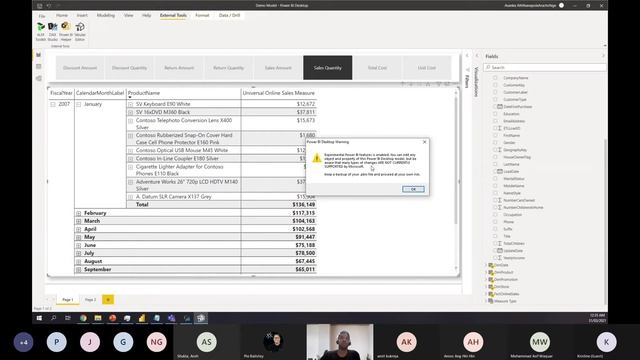The height and width of the screenshot is (360, 640).
Task: Expand the DimStore table in Fields
Action: coord(486,287)
